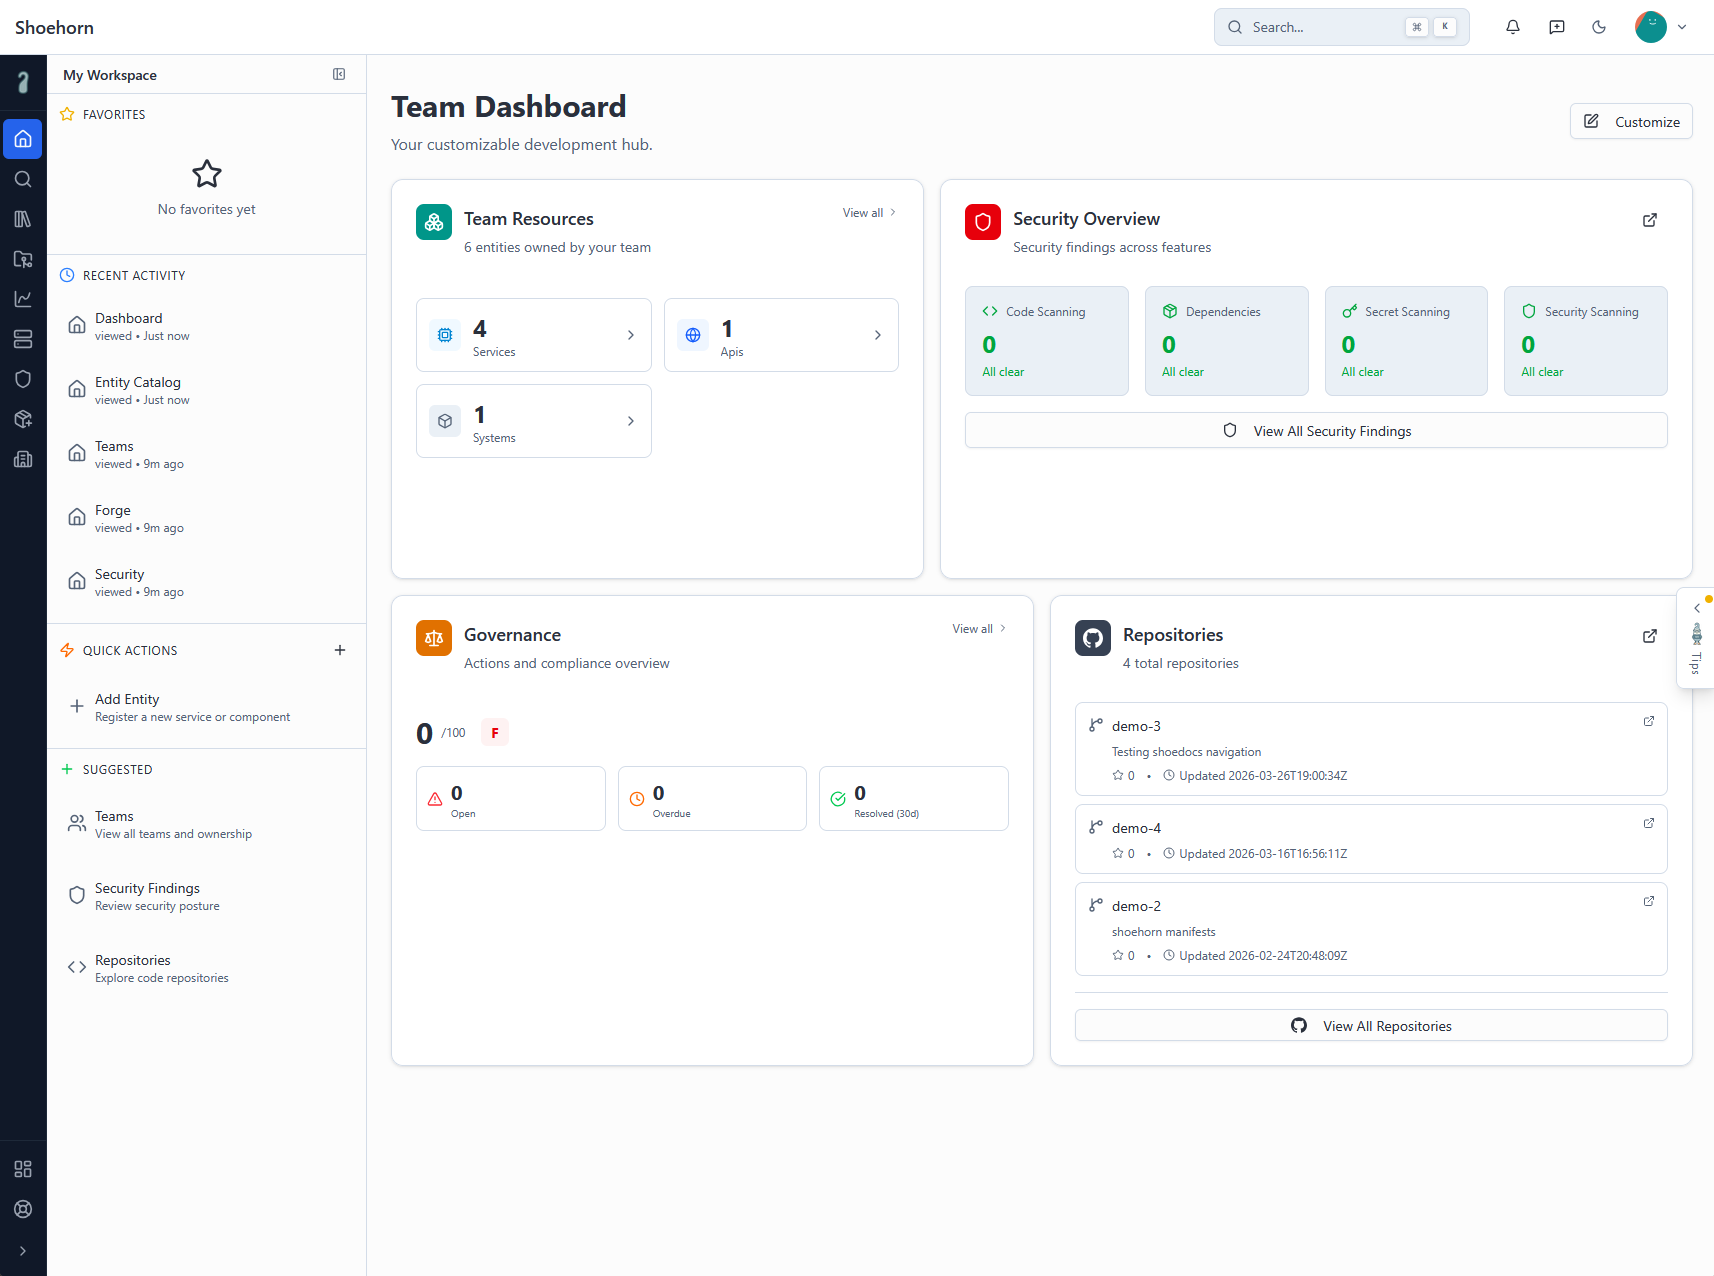Click the Systems servers icon in sidebar

pyautogui.click(x=23, y=339)
